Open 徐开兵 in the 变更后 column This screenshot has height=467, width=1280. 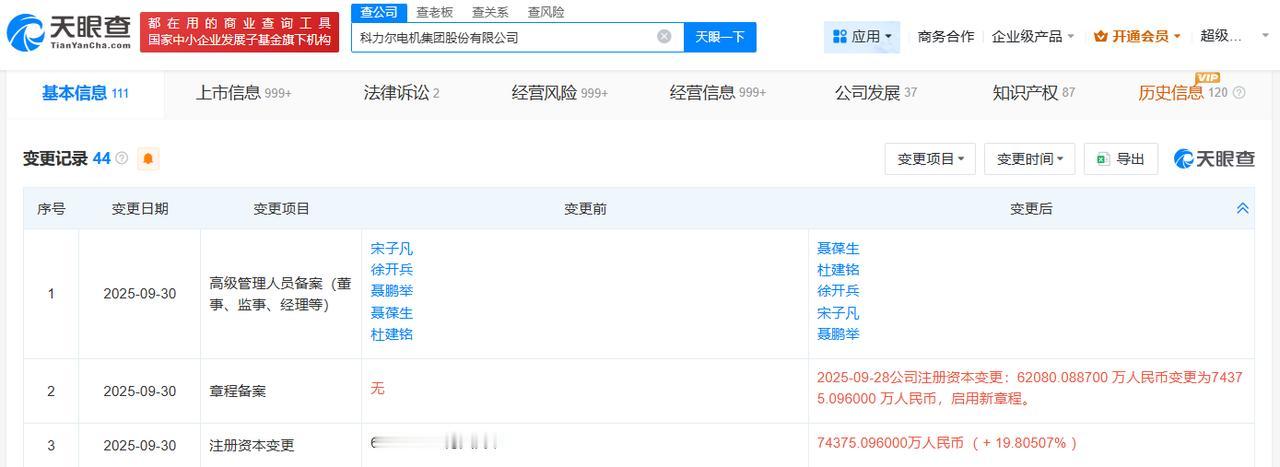tap(838, 291)
